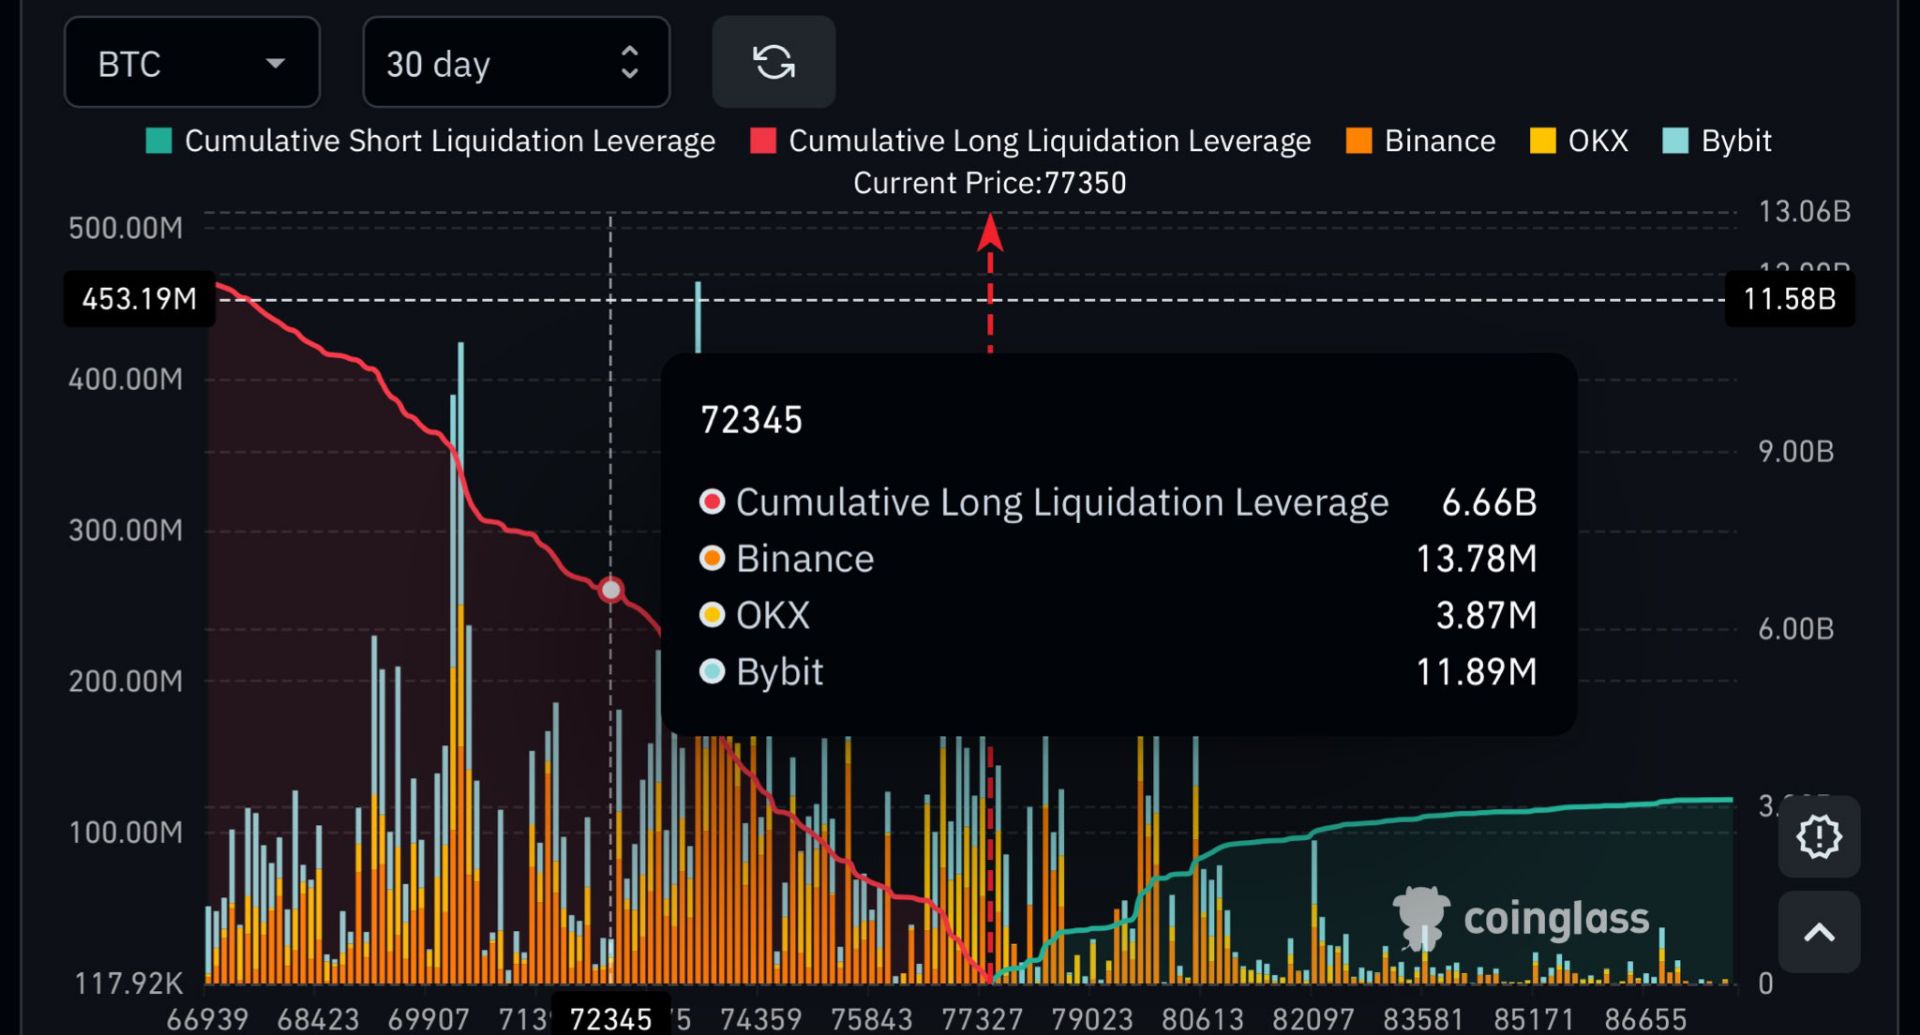Open the BTC coin dropdown

192,62
